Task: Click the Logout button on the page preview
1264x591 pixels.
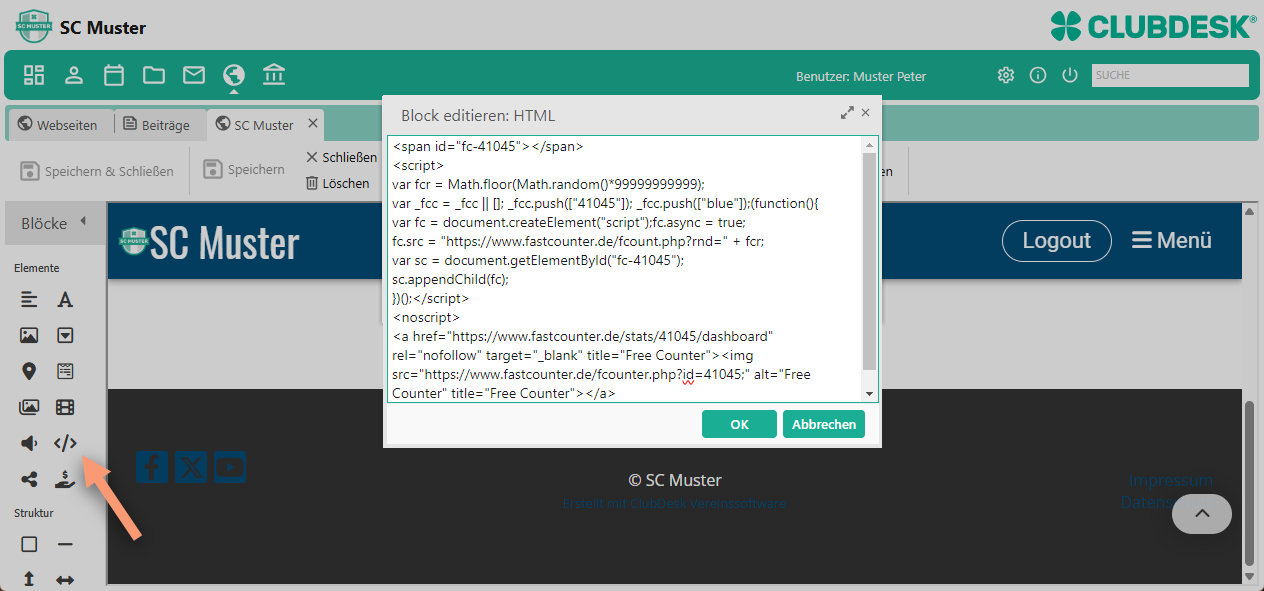Action: [1056, 240]
